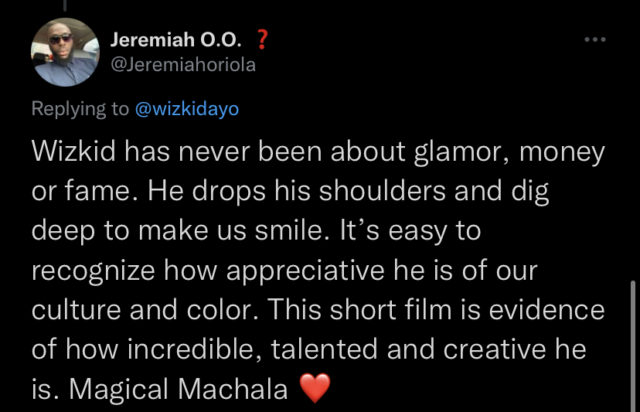Image resolution: width=640 pixels, height=412 pixels.
Task: Click the words 'glamor, money' in first line
Action: (509, 153)
